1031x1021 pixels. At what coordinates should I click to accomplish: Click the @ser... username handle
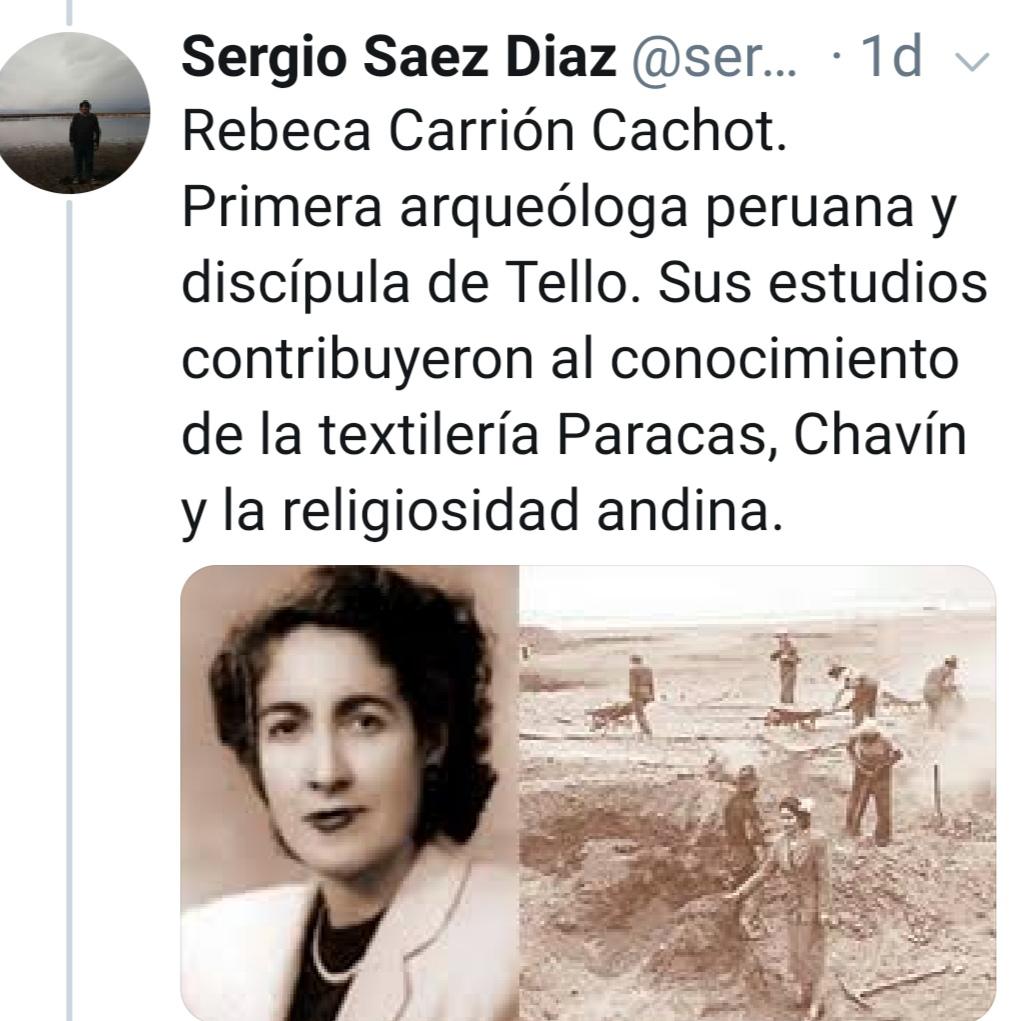(715, 59)
